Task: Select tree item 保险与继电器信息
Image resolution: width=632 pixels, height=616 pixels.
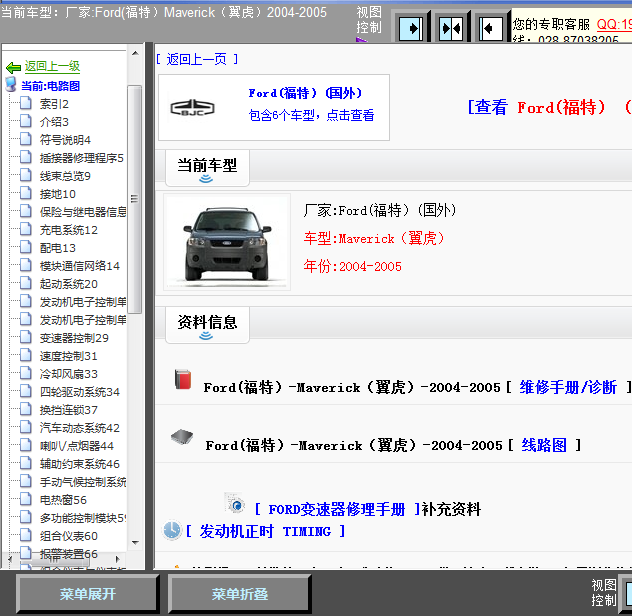Action: [x=83, y=212]
